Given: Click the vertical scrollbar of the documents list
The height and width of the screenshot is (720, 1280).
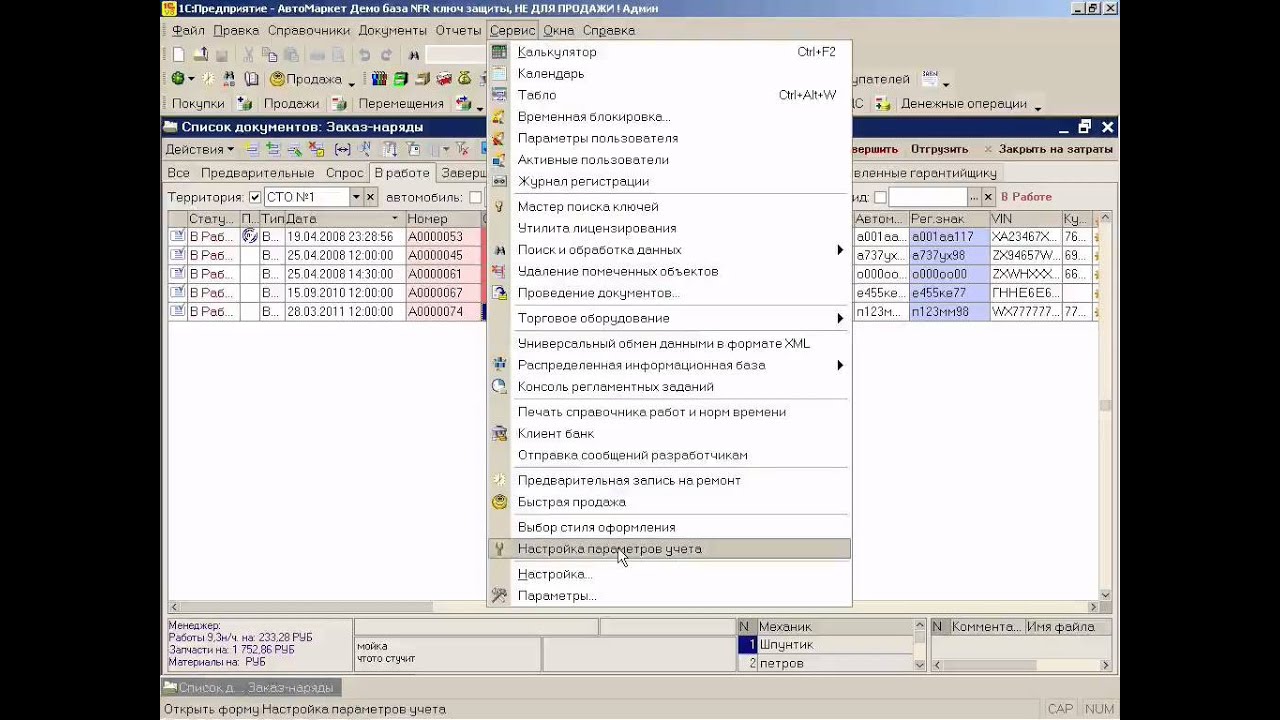Looking at the screenshot, I should coord(1105,405).
